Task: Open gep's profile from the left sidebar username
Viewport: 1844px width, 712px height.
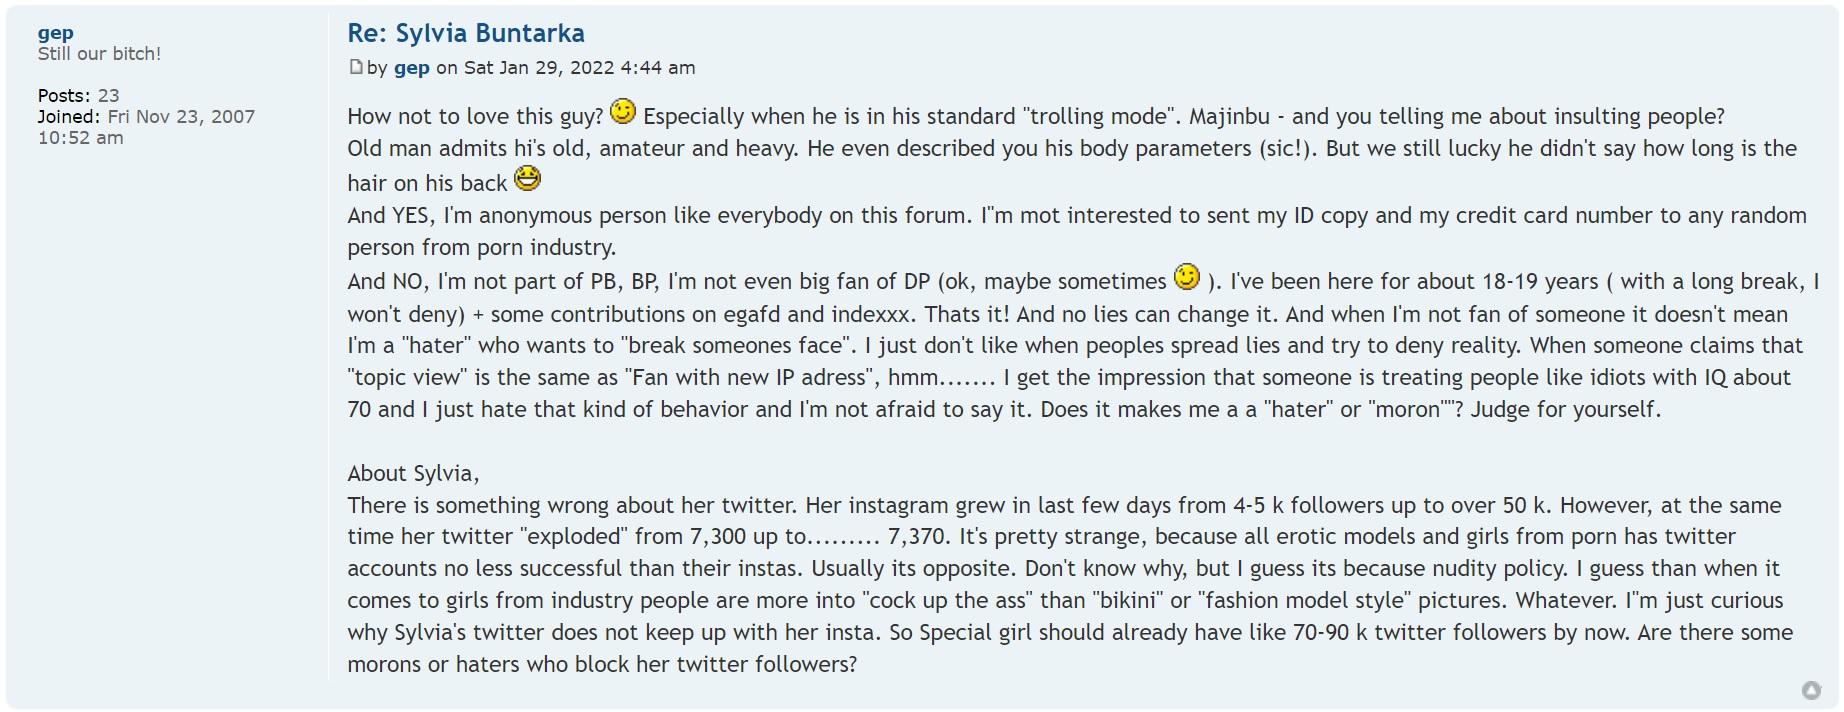Action: 56,33
